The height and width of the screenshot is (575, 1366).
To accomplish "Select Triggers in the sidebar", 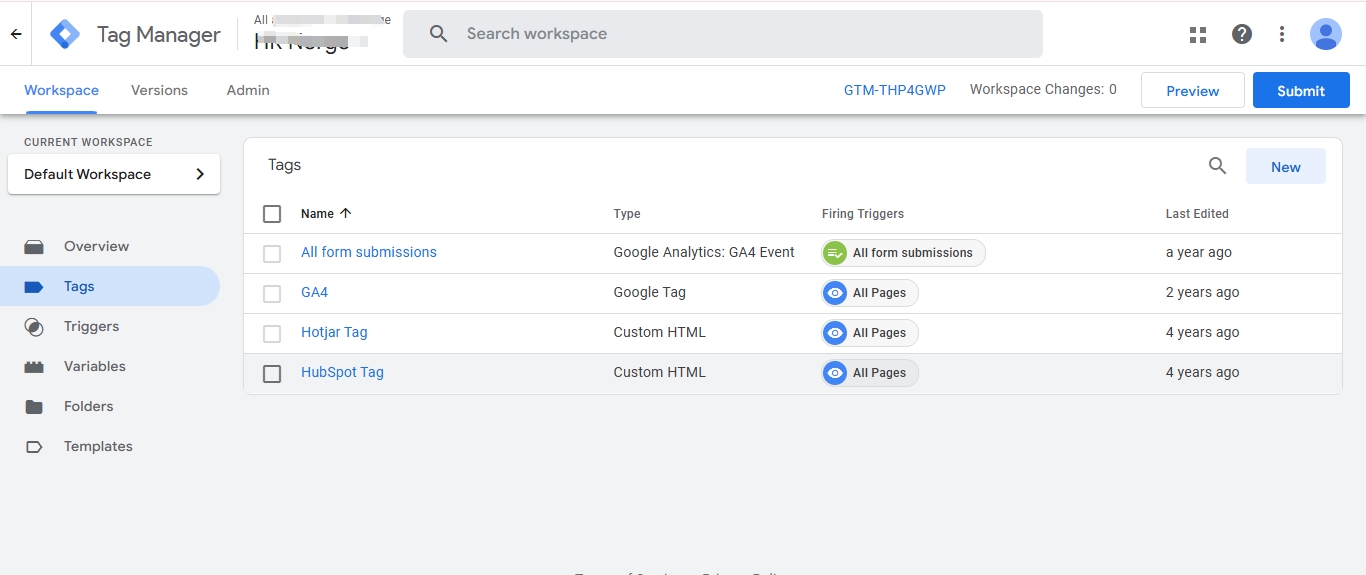I will coord(110,326).
